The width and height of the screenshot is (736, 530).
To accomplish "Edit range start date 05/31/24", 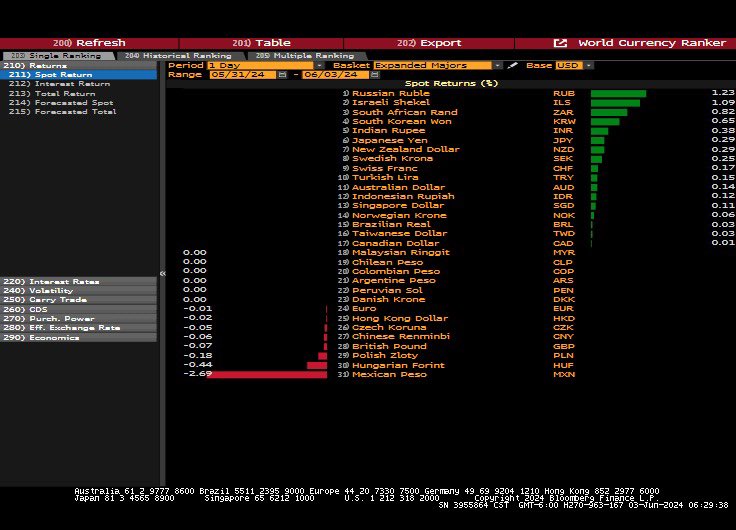I will (x=243, y=75).
